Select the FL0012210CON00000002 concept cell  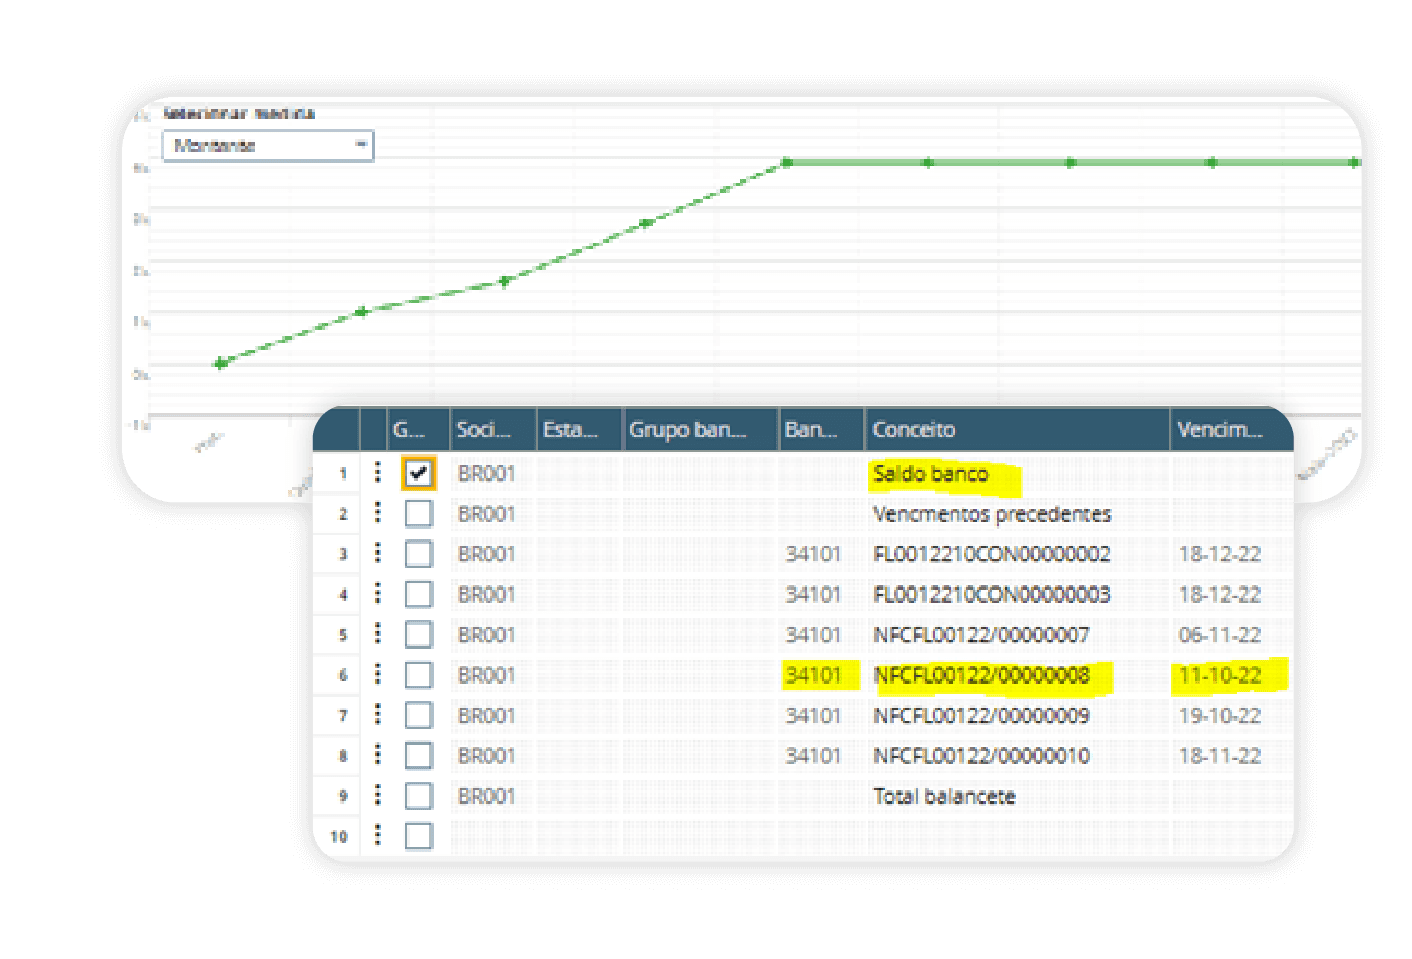[x=991, y=554]
